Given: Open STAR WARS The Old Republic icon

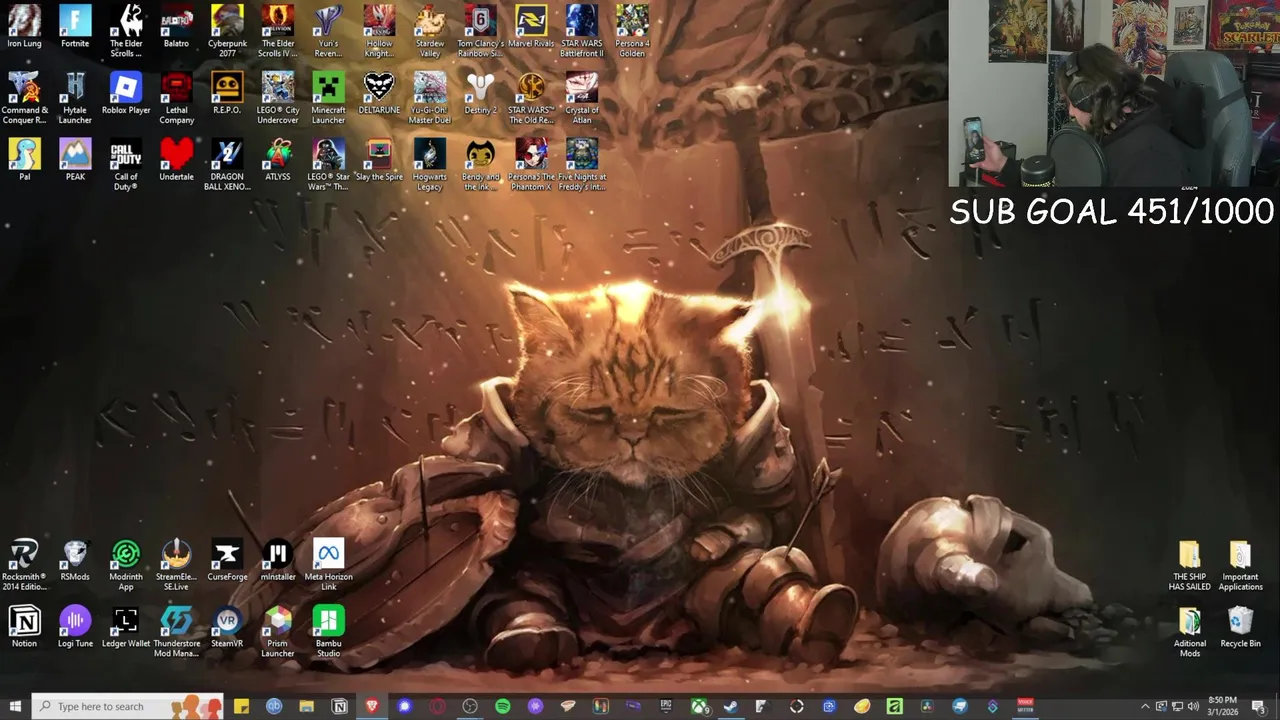Looking at the screenshot, I should pos(531,98).
